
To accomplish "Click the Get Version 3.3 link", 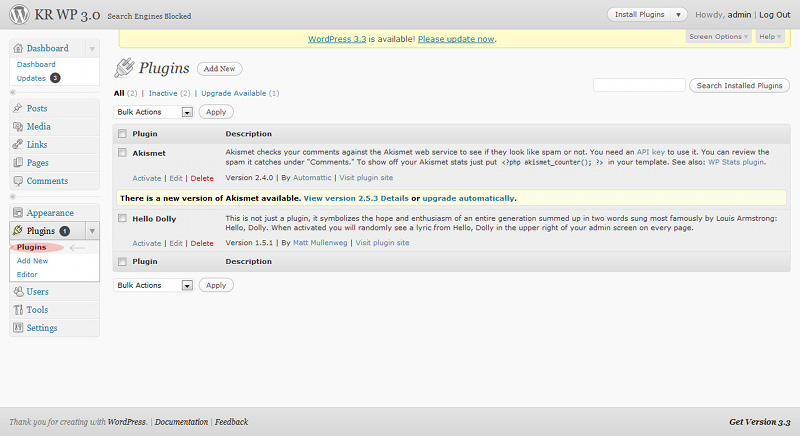I will pos(760,422).
